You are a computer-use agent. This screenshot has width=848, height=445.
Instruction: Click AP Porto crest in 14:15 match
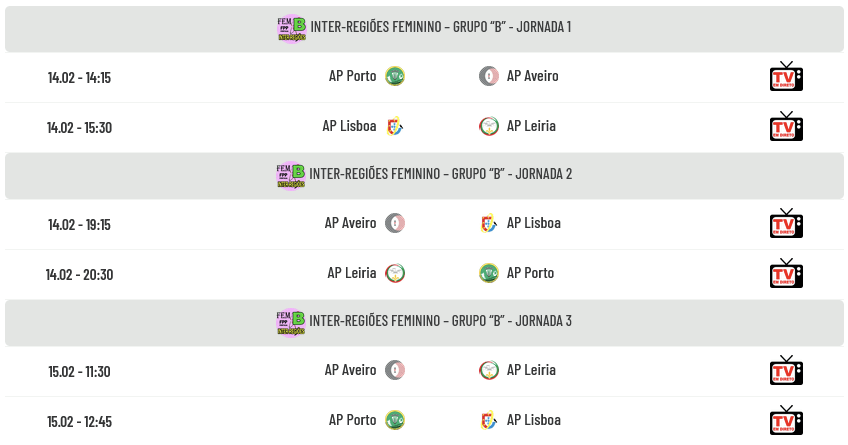coord(395,76)
